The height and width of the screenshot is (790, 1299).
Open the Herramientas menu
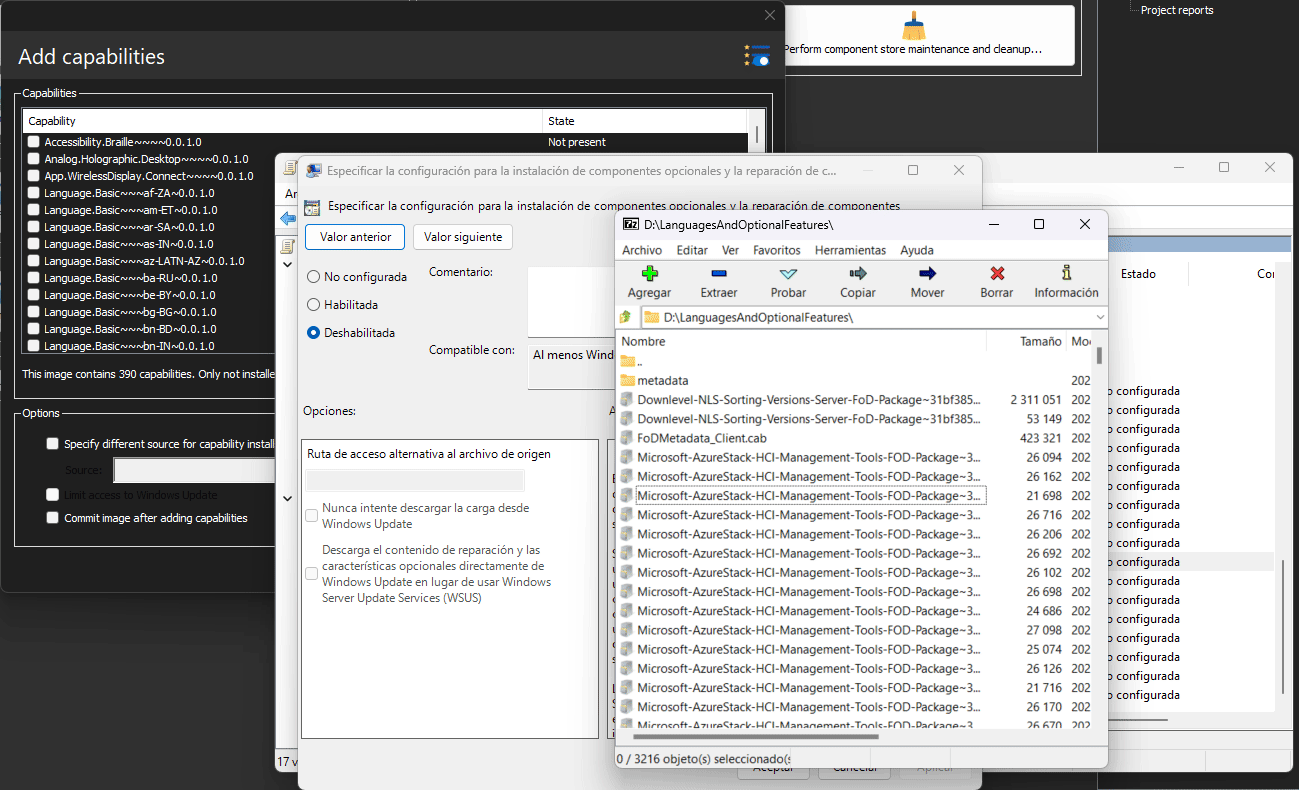(850, 250)
